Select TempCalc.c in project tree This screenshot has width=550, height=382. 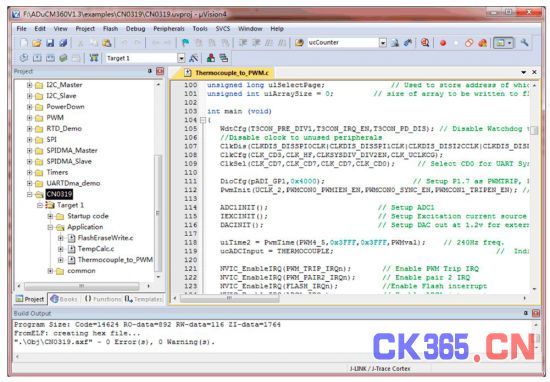tap(95, 249)
